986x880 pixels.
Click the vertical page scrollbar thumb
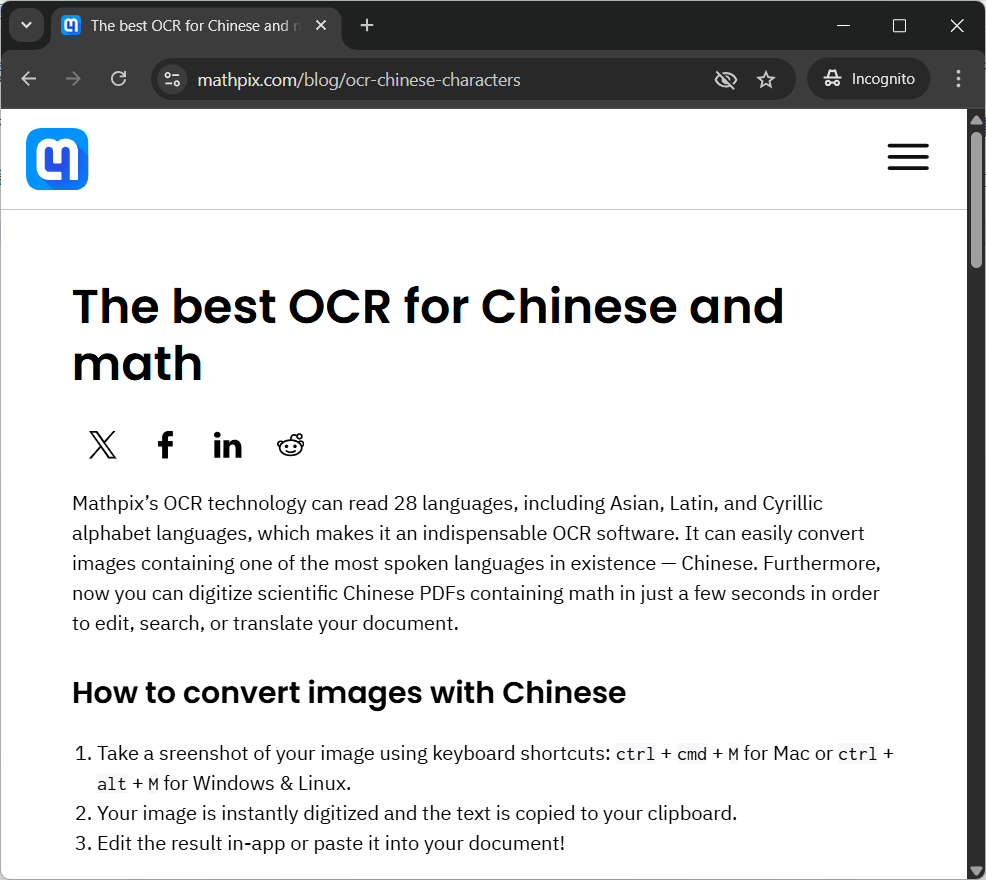[976, 200]
